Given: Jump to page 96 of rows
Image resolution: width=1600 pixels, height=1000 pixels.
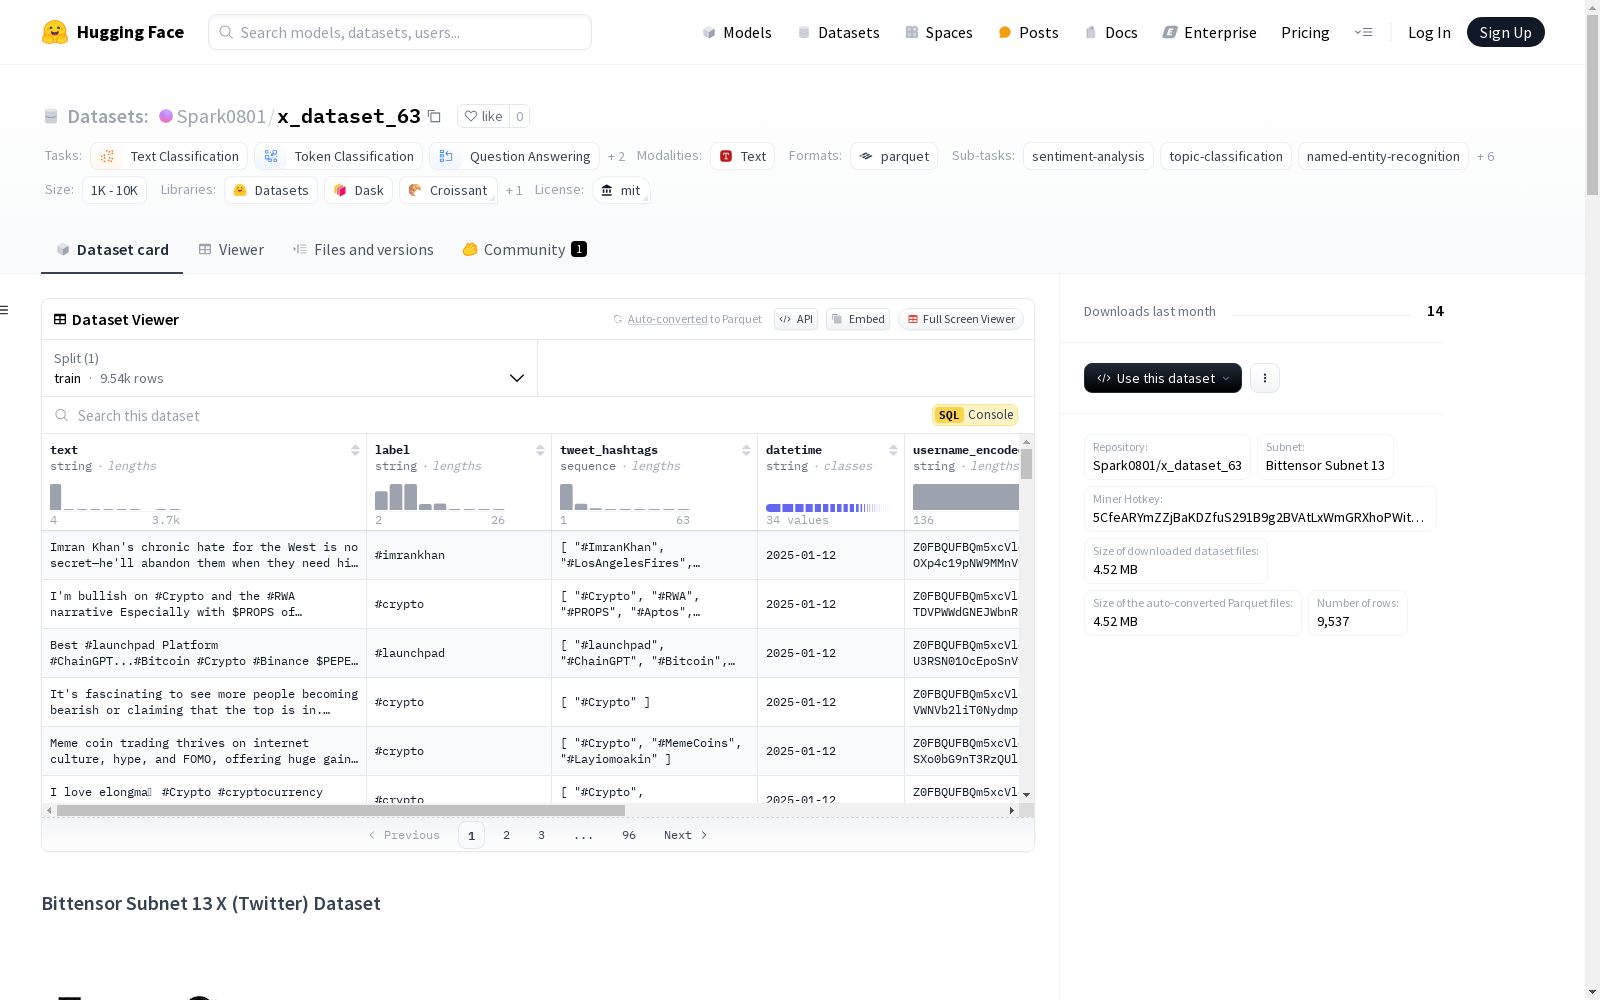Looking at the screenshot, I should [629, 835].
